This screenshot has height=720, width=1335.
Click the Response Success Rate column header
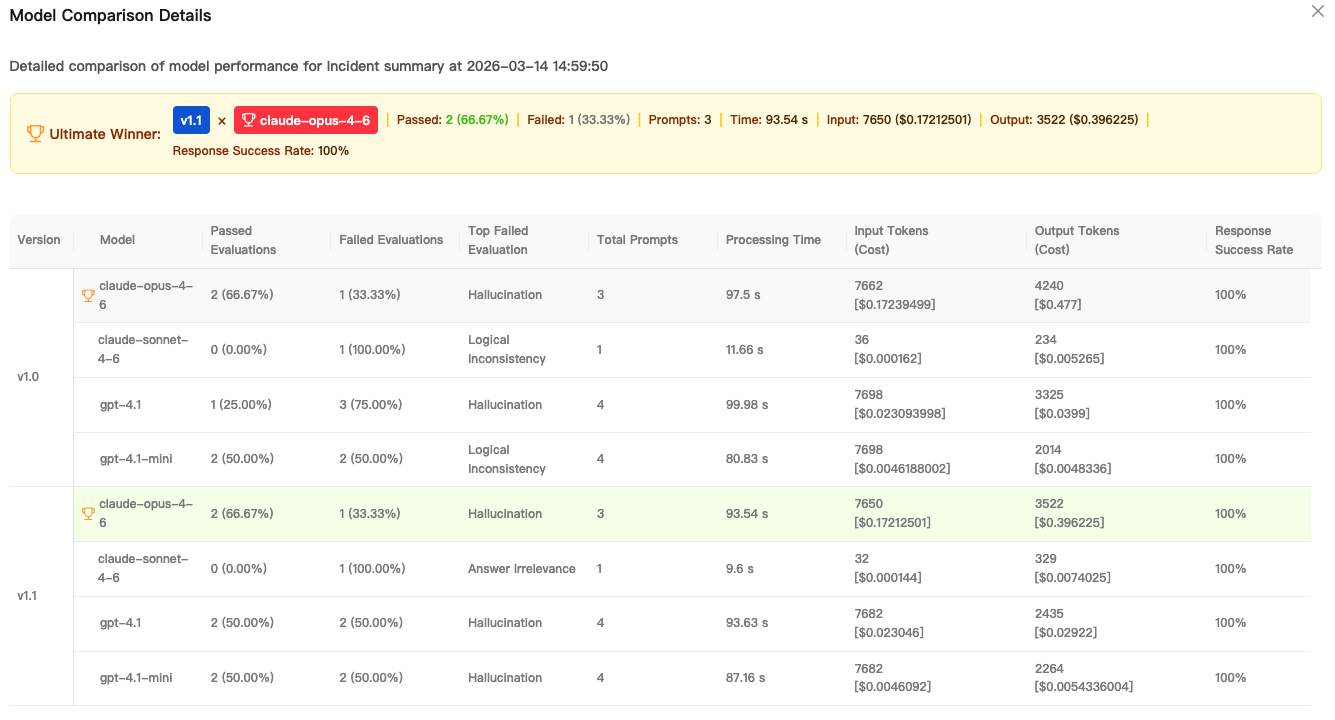pos(1254,240)
